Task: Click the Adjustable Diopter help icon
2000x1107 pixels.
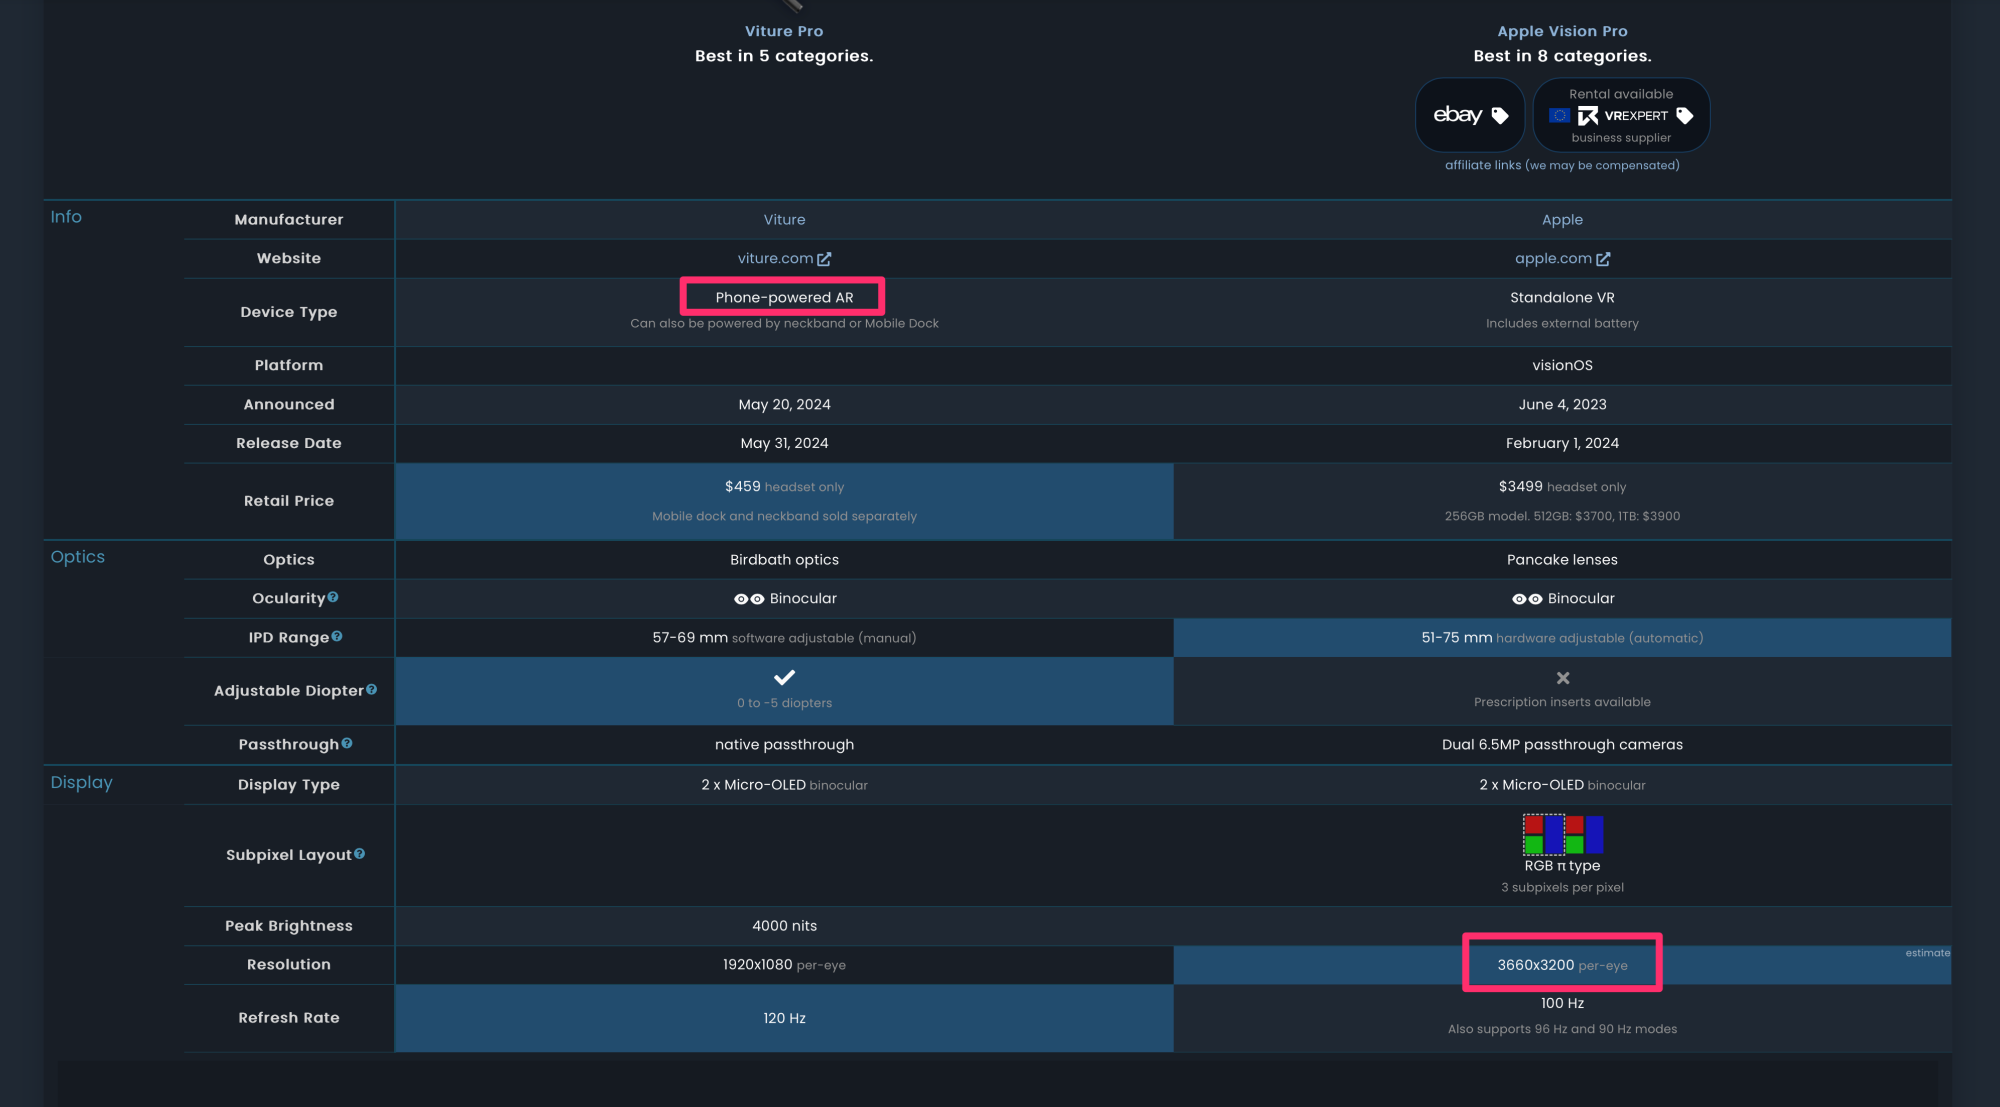Action: (x=372, y=689)
